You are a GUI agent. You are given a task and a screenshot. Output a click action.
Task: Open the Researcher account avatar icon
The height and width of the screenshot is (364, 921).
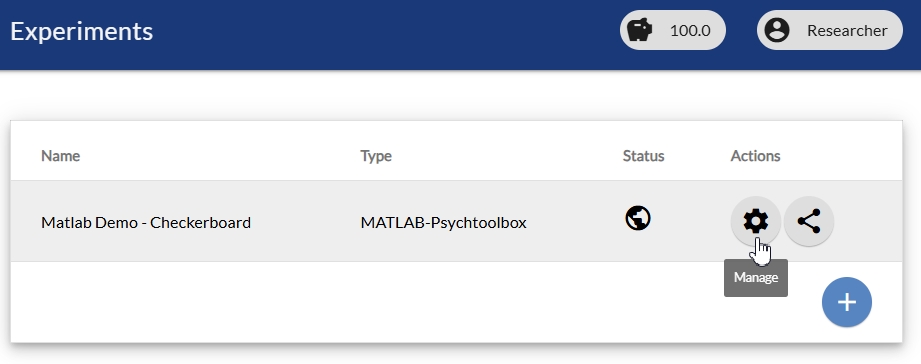coord(777,30)
